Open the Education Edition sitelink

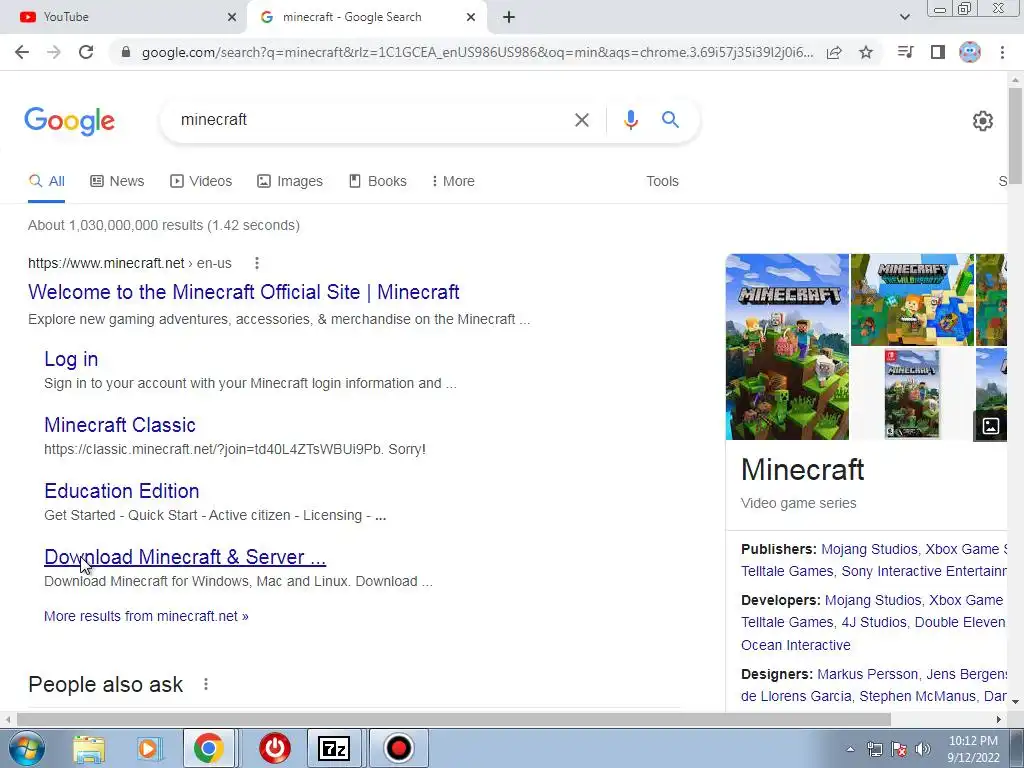[121, 491]
